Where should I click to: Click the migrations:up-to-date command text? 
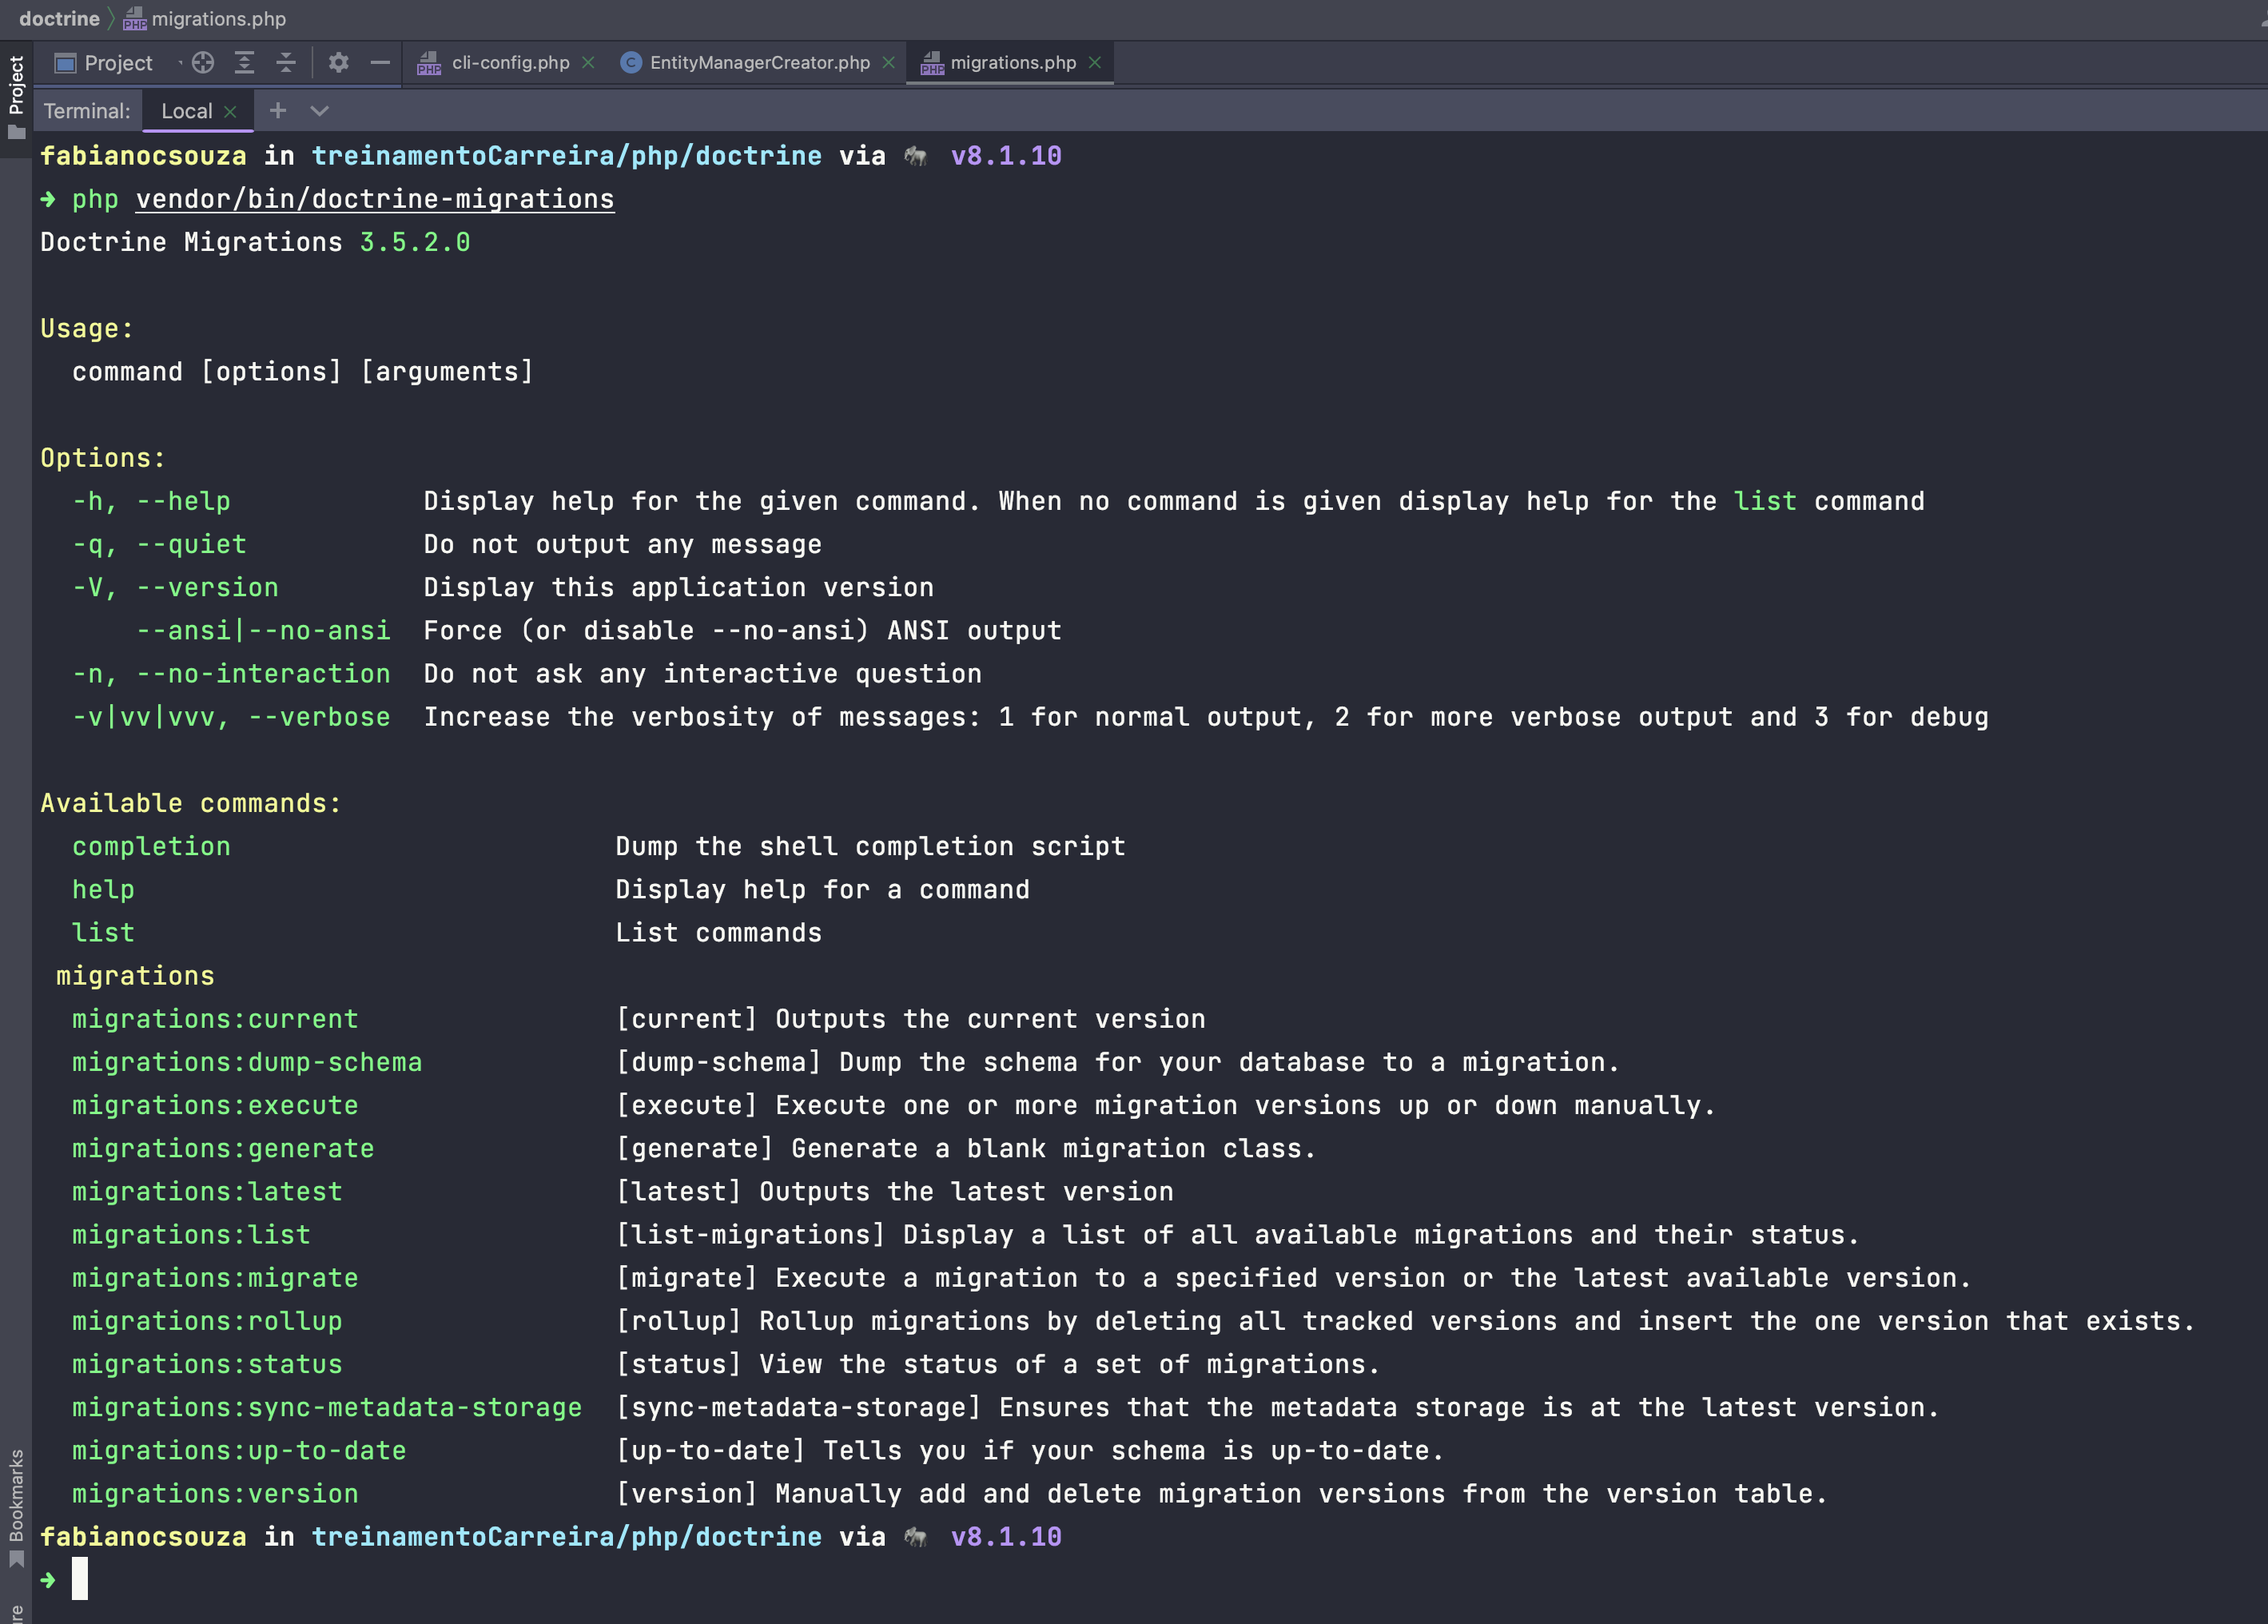point(239,1450)
